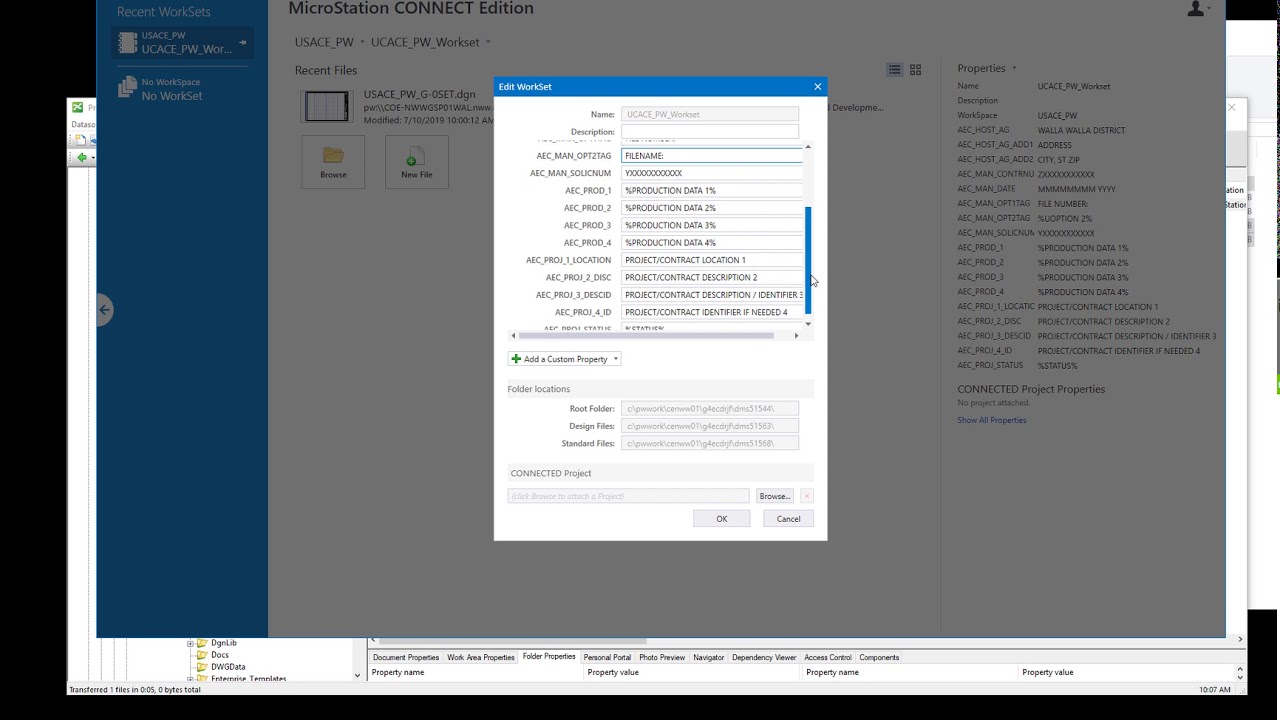The width and height of the screenshot is (1280, 720).
Task: Click the Show All Properties link
Action: click(x=992, y=420)
